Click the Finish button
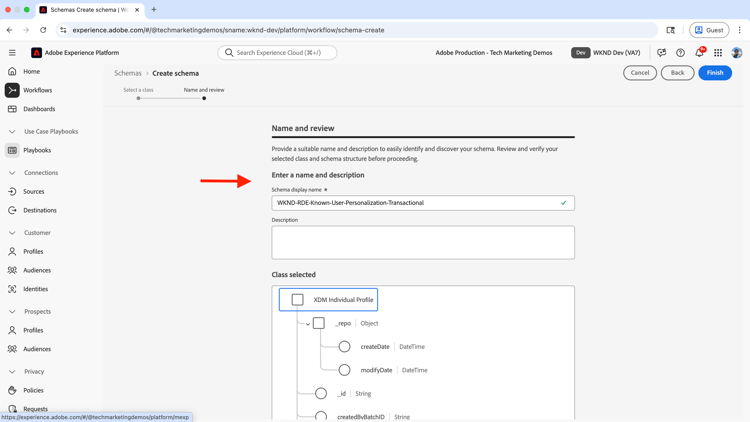The image size is (750, 422). [x=715, y=73]
